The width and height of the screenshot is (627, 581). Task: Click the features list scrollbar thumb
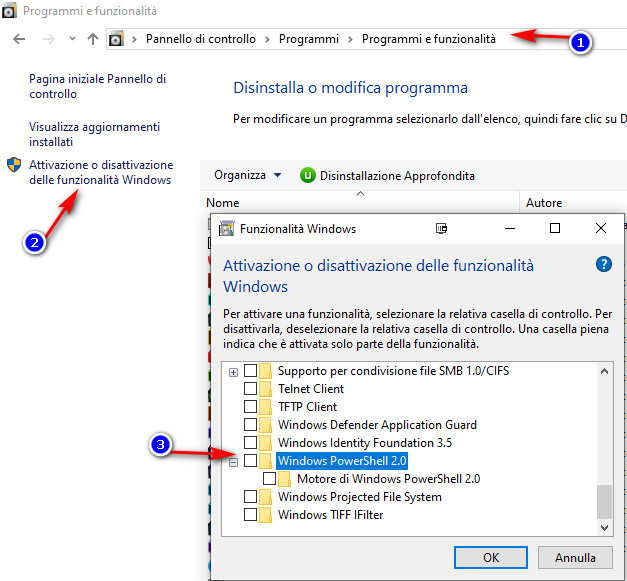[604, 501]
